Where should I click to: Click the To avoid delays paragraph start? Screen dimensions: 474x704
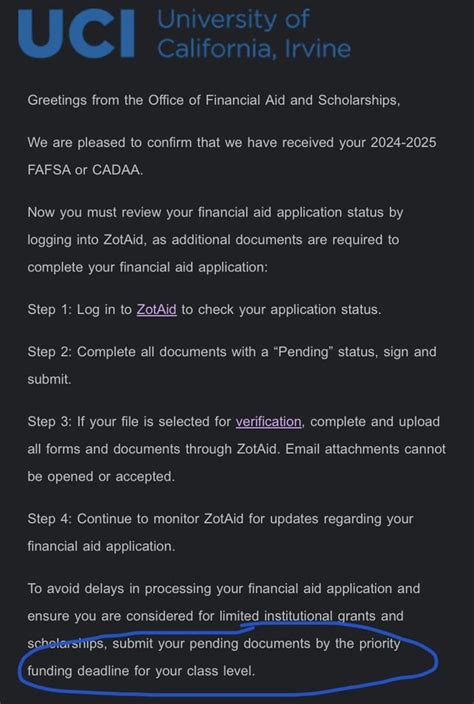[x=76, y=589]
